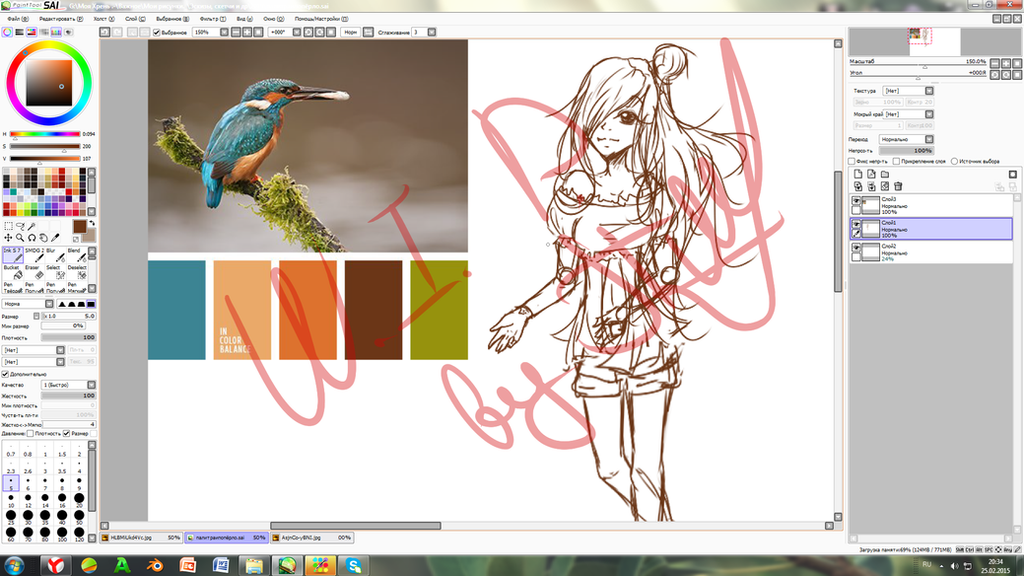Show the RGB sliders panel
Image resolution: width=1024 pixels, height=576 pixels.
[19, 31]
